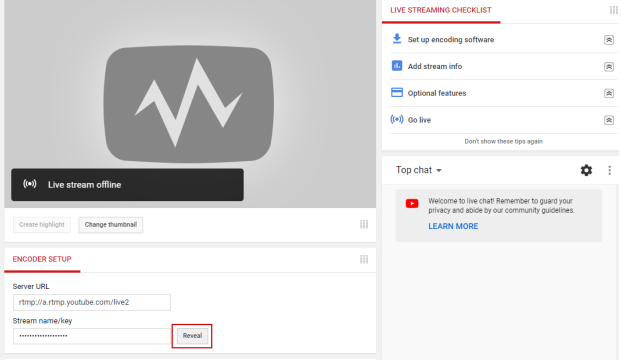The width and height of the screenshot is (621, 362).
Task: Click the drag handle beside Change thumbnail
Action: pyautogui.click(x=364, y=225)
